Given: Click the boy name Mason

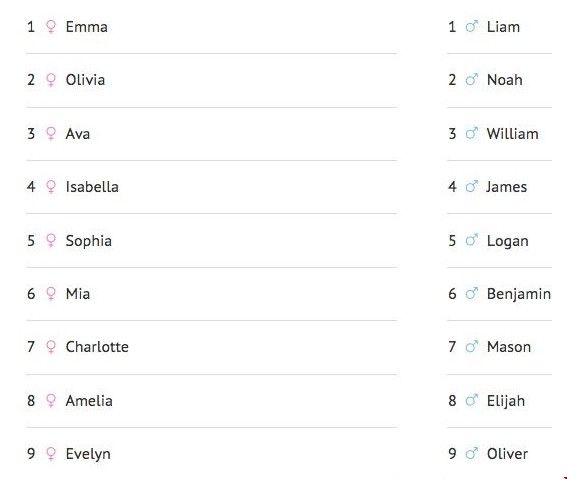Looking at the screenshot, I should pyautogui.click(x=509, y=347).
